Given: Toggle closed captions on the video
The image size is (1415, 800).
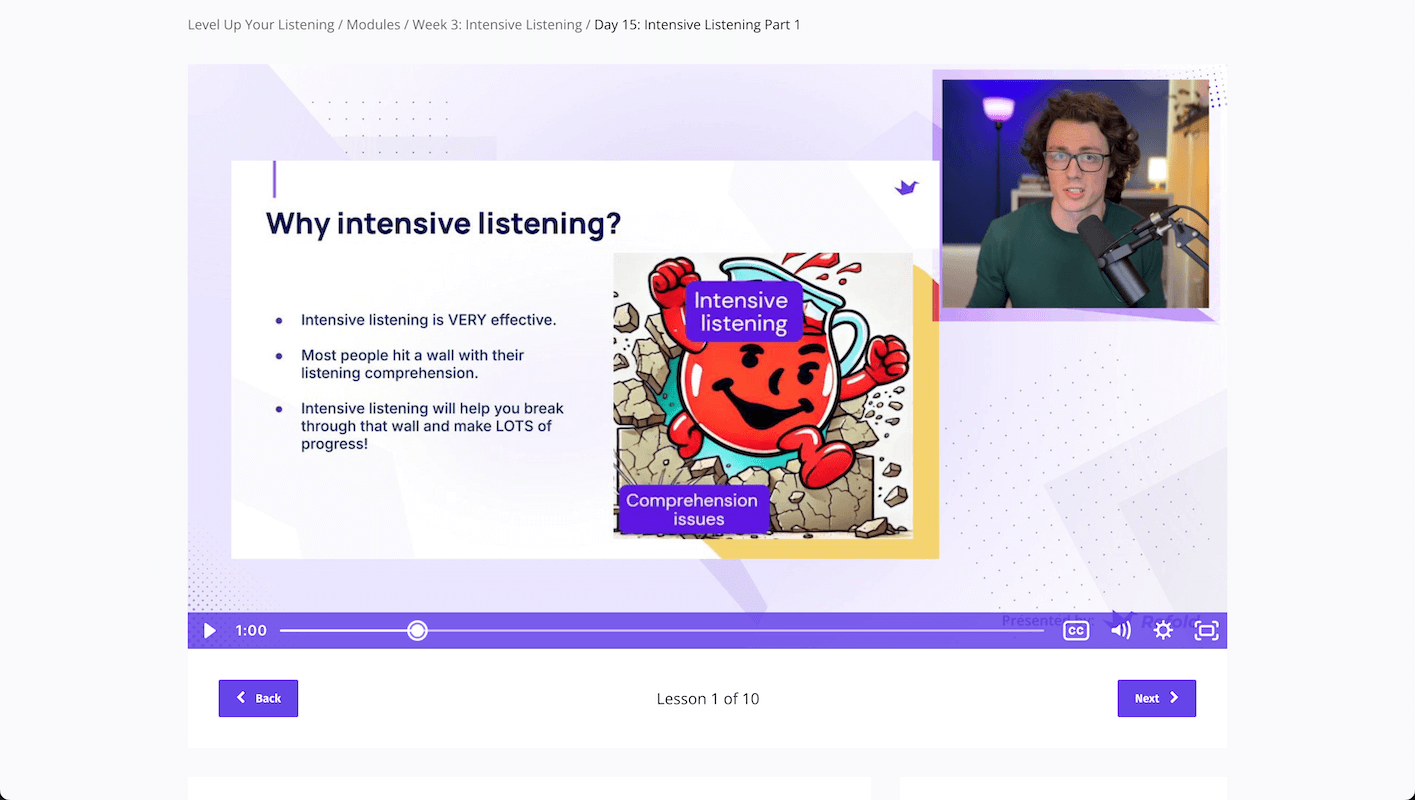Looking at the screenshot, I should click(x=1076, y=631).
